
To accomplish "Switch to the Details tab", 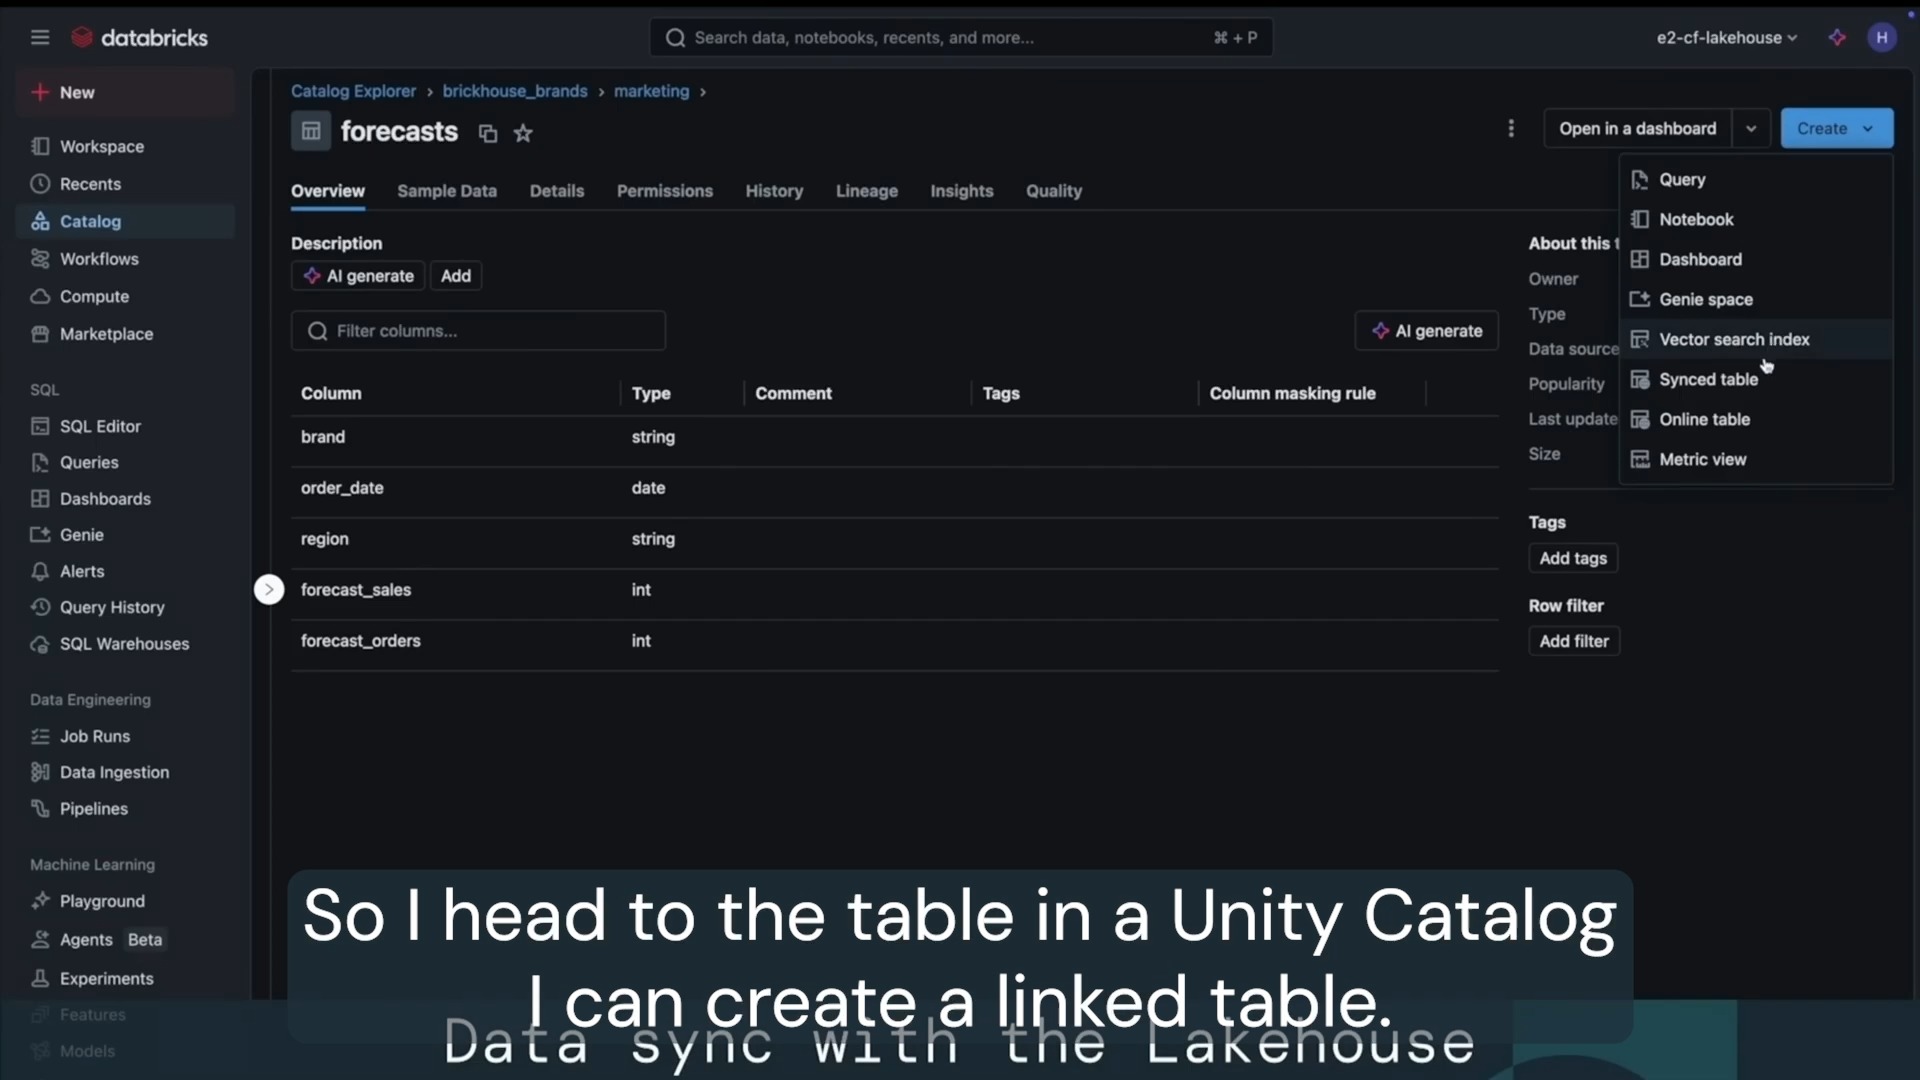I will point(557,191).
